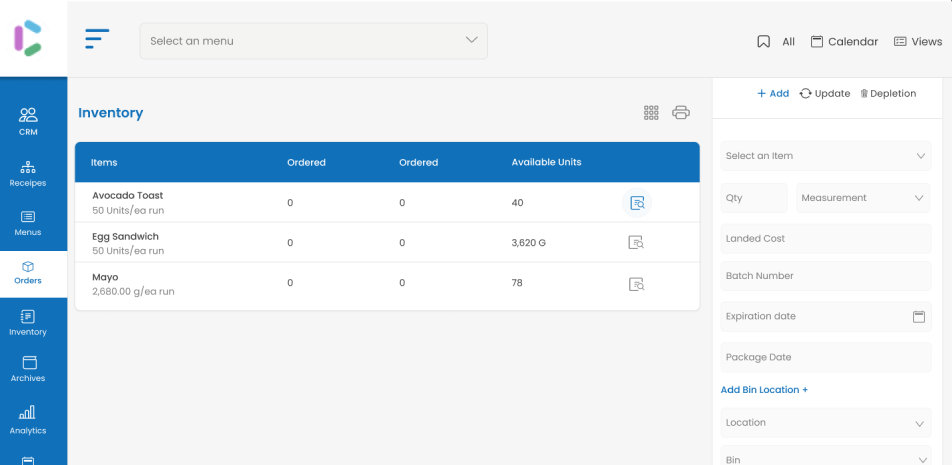Image resolution: width=952 pixels, height=465 pixels.
Task: Expand the Bin dropdown
Action: coord(826,457)
